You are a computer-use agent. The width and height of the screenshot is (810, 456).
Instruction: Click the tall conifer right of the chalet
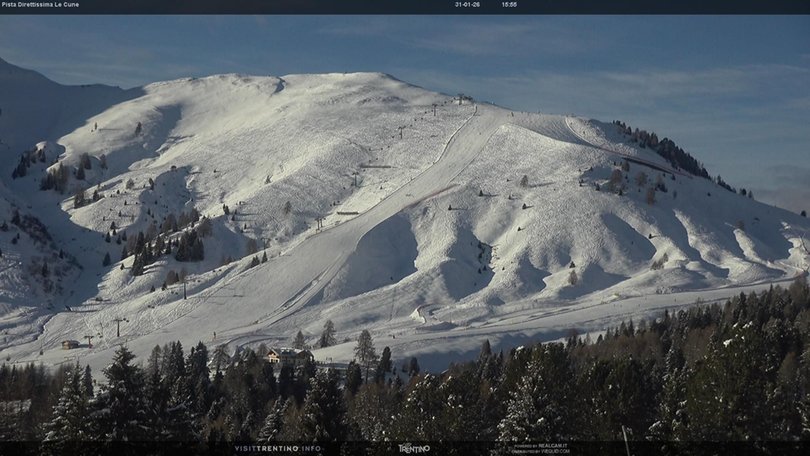pos(365,350)
